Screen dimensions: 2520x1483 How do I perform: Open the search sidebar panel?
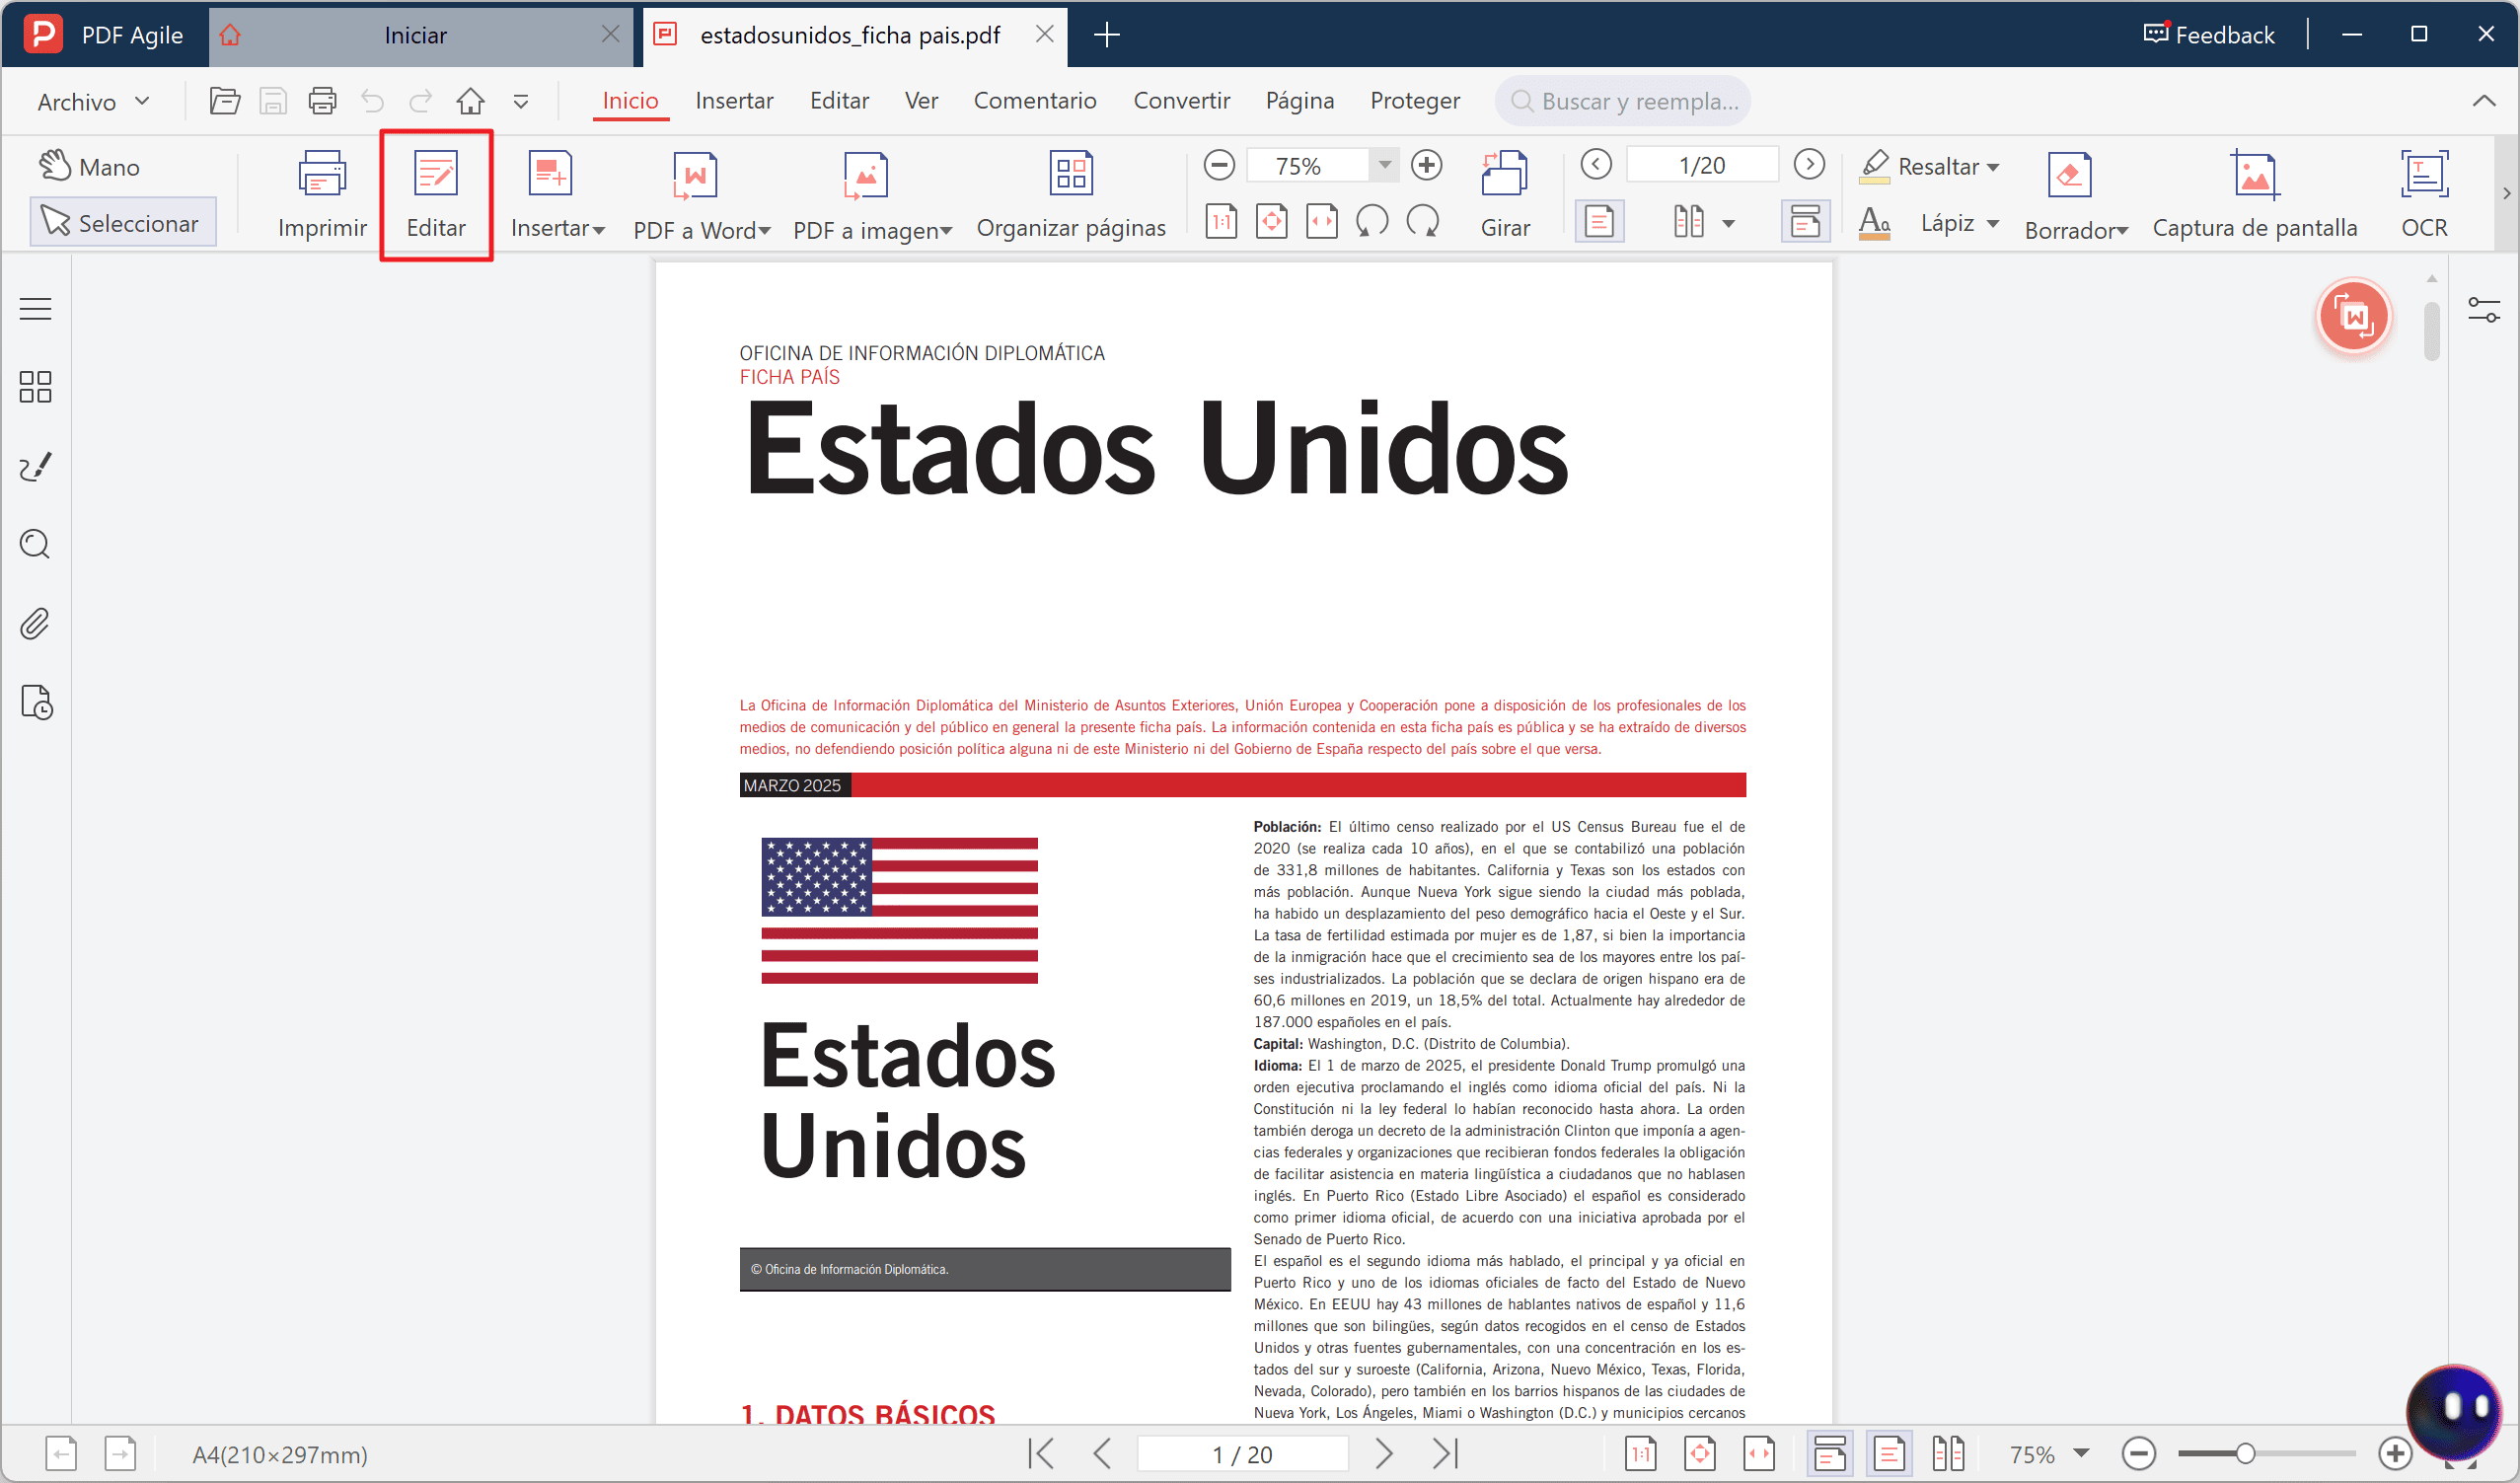(x=35, y=544)
